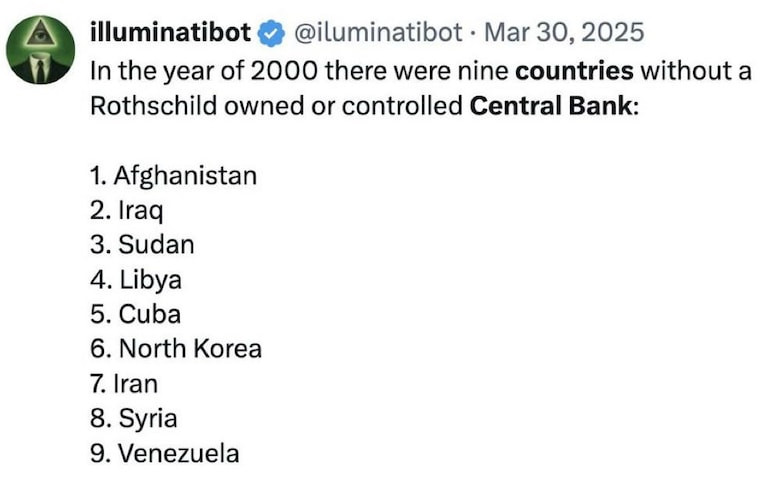Click the "8. Syria" list entry

click(x=134, y=418)
